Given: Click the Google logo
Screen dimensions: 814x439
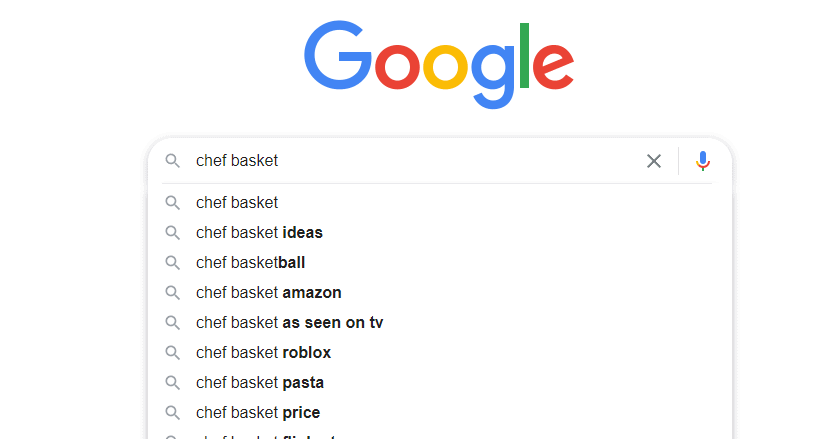Looking at the screenshot, I should coord(439,64).
